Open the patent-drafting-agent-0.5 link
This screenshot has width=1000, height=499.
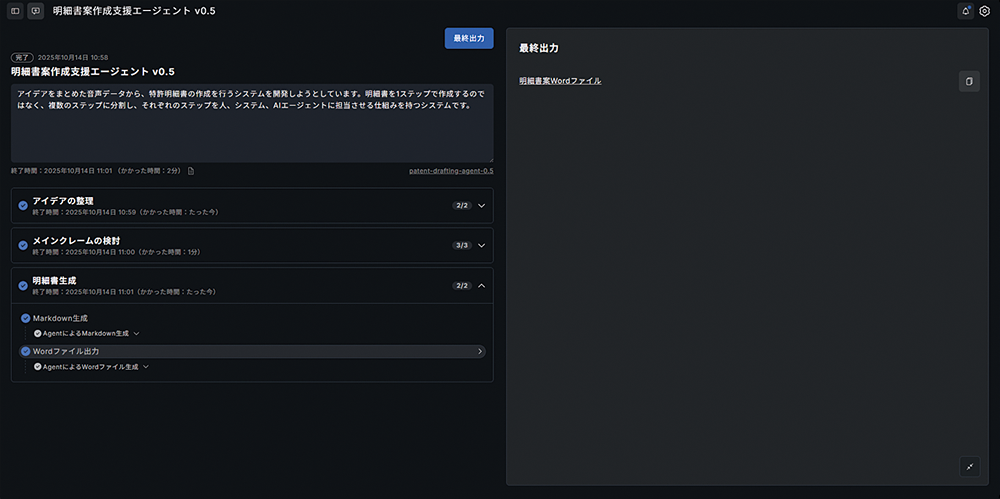click(x=450, y=171)
